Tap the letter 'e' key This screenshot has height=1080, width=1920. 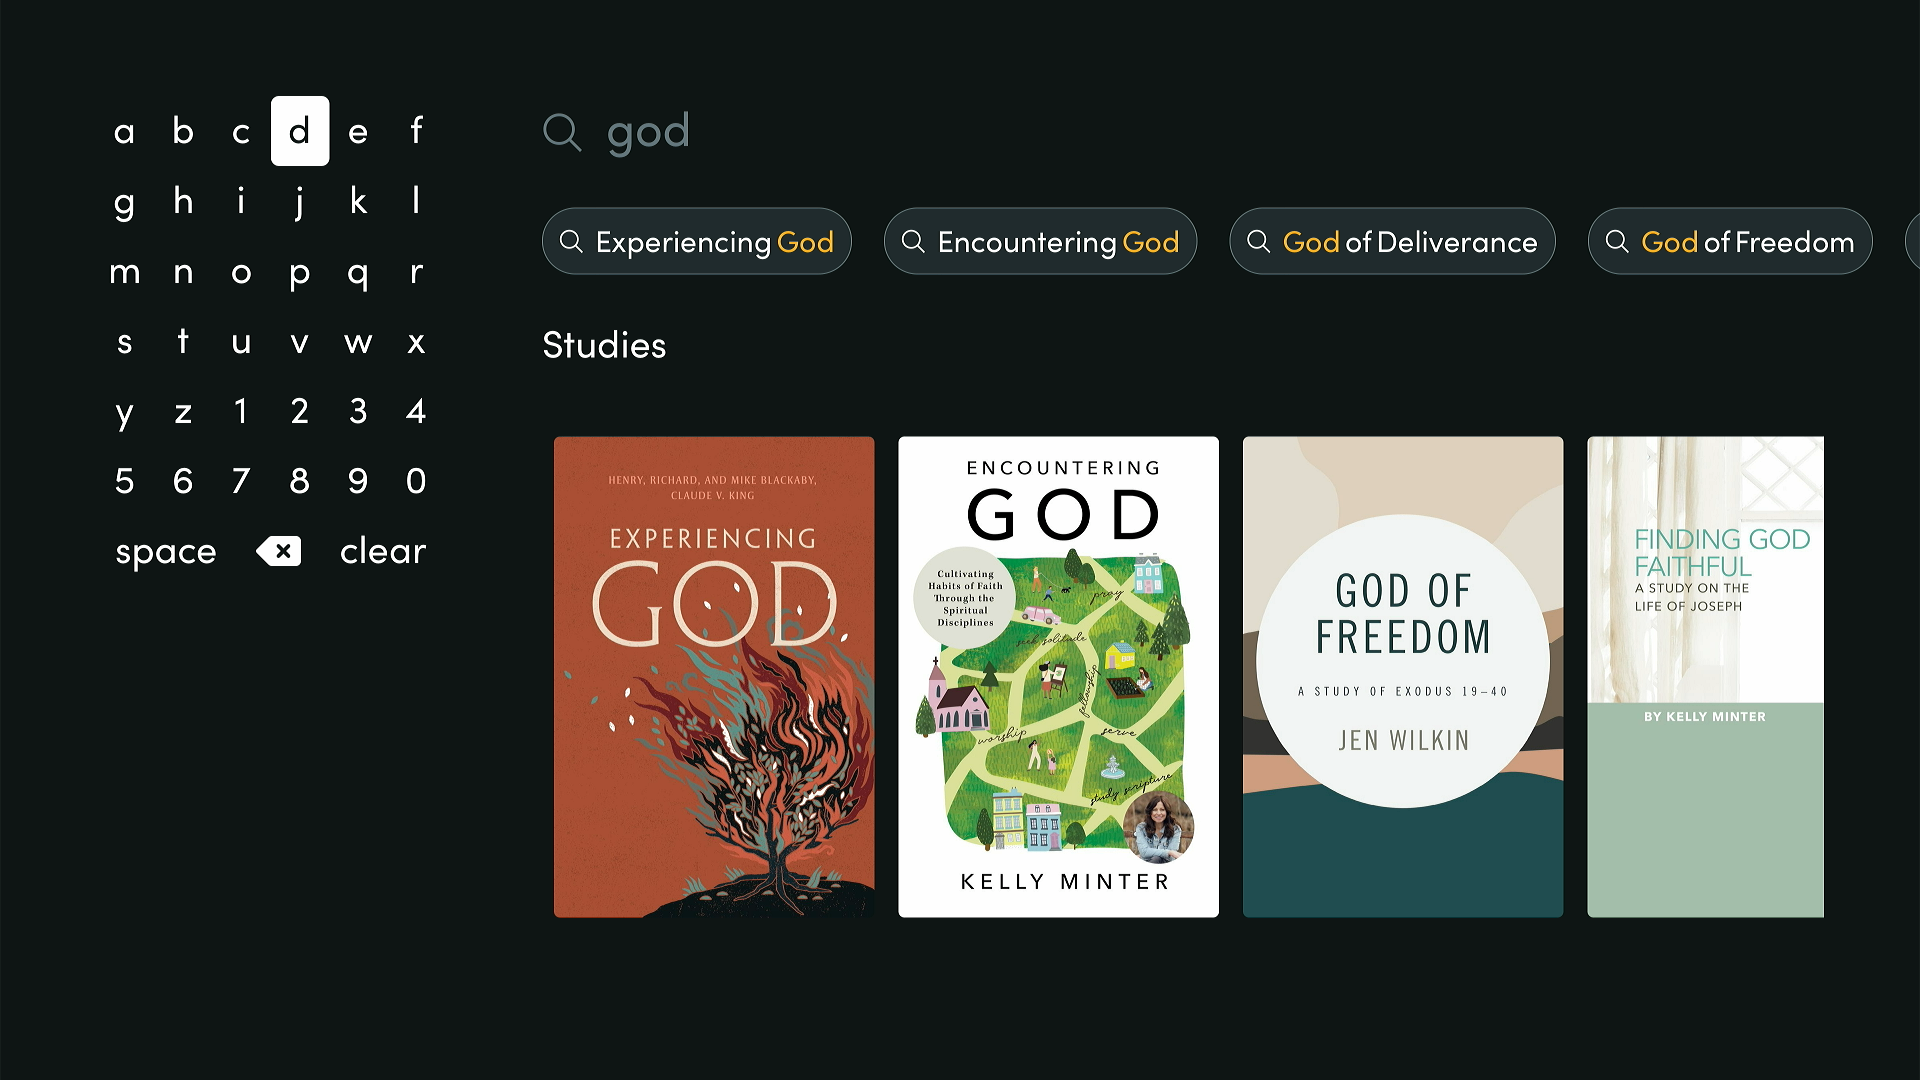[358, 131]
